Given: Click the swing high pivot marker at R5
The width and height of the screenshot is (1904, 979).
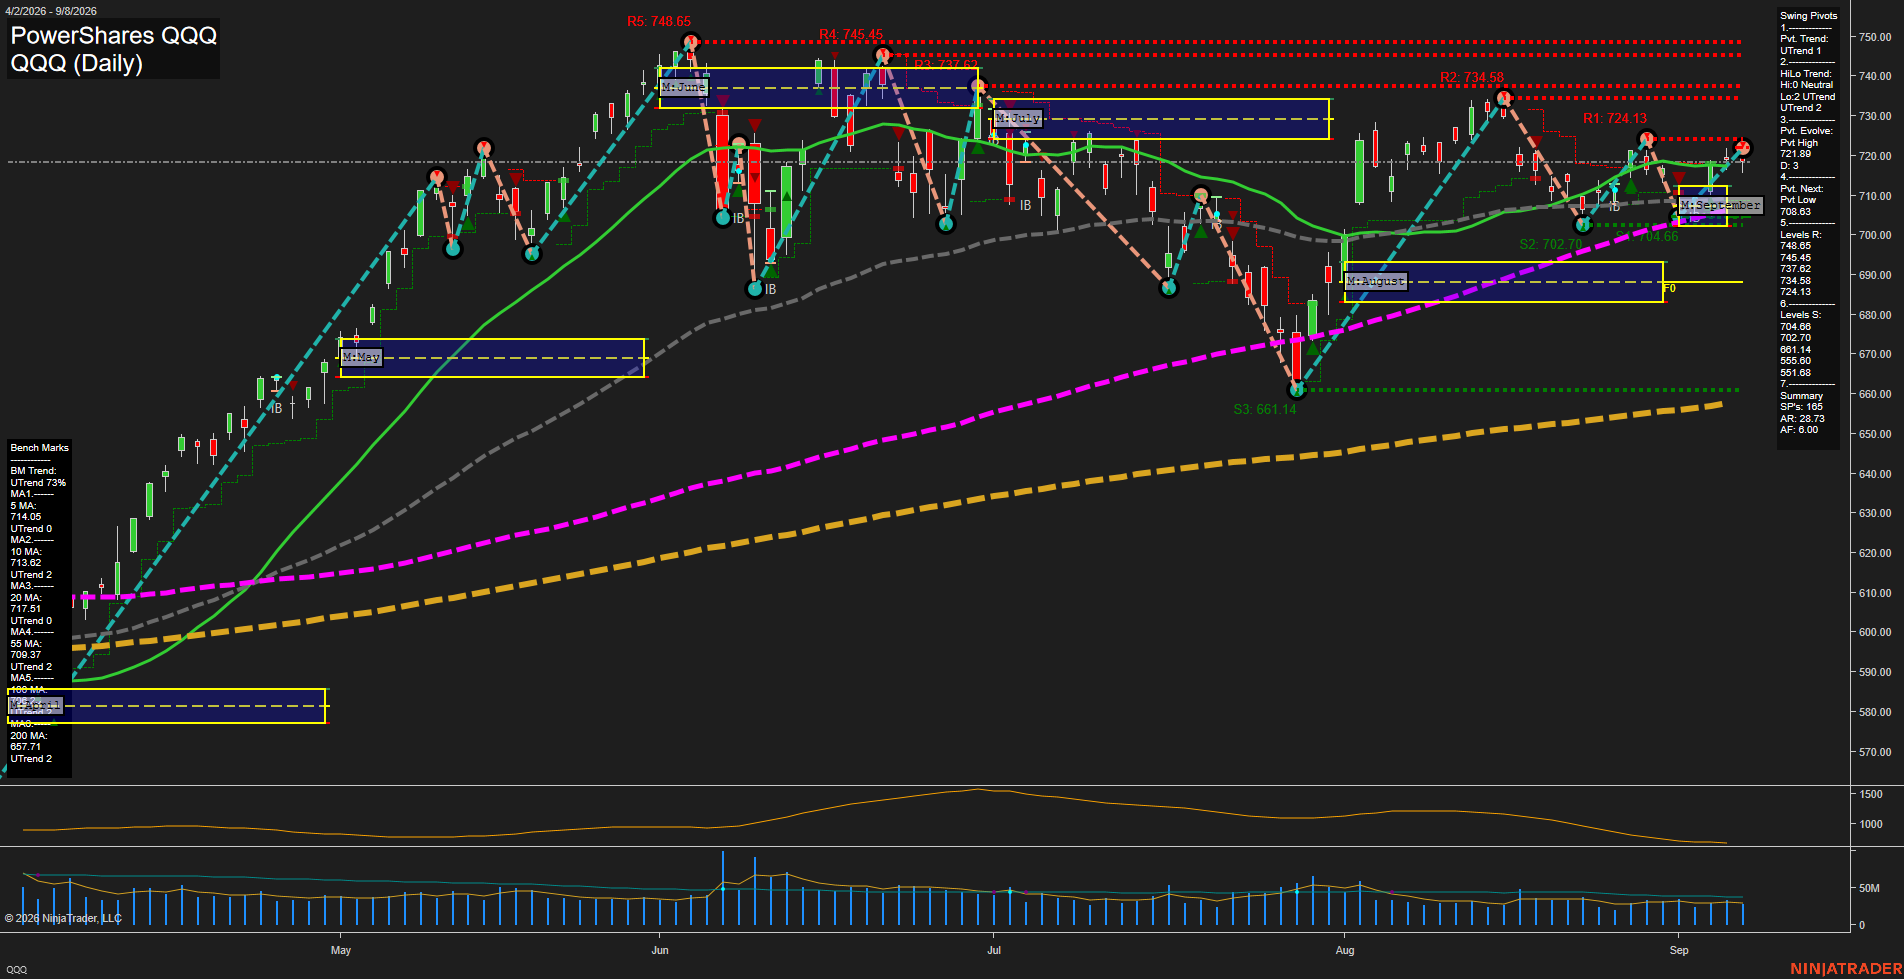Looking at the screenshot, I should click(x=690, y=42).
